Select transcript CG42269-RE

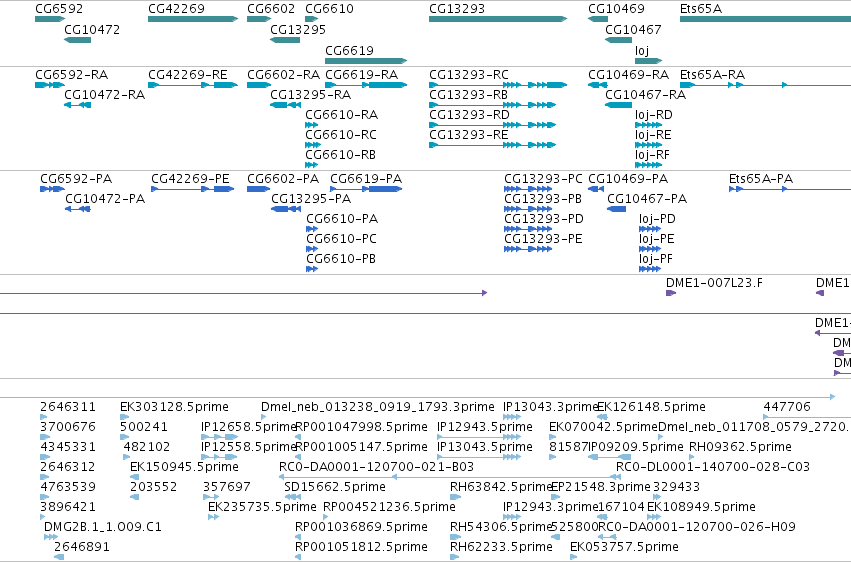pos(188,74)
